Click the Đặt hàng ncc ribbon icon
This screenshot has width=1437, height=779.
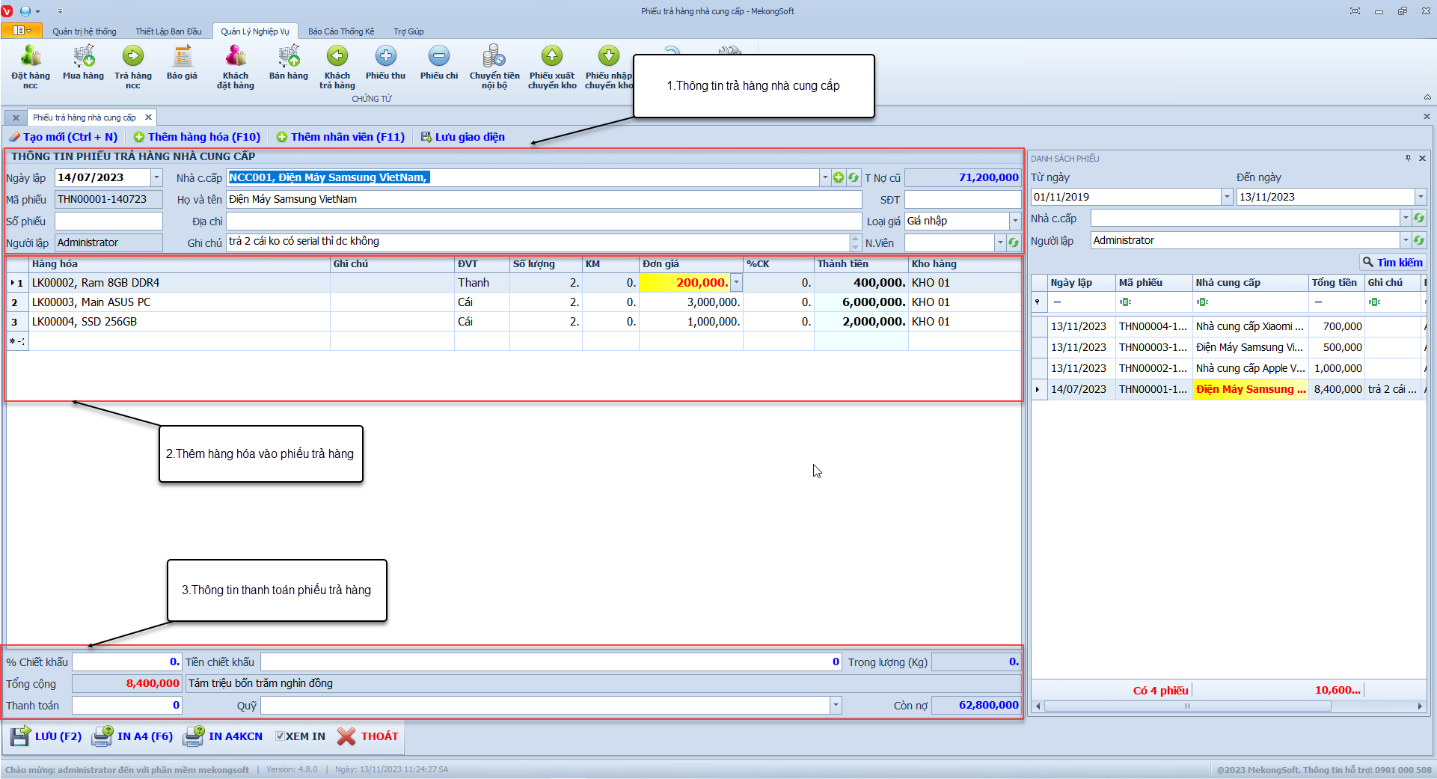pos(30,66)
